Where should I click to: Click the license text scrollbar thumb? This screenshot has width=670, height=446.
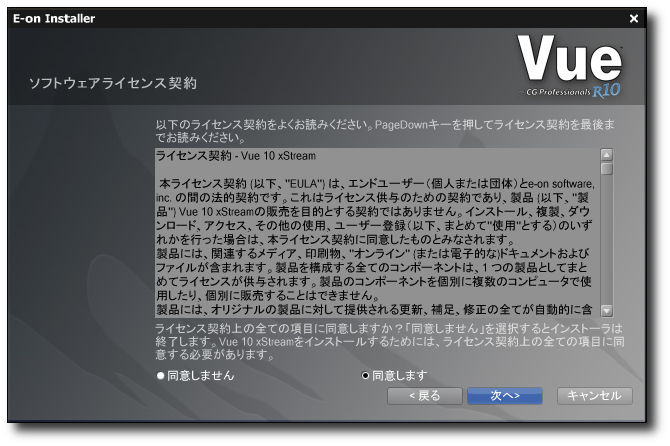click(x=606, y=168)
